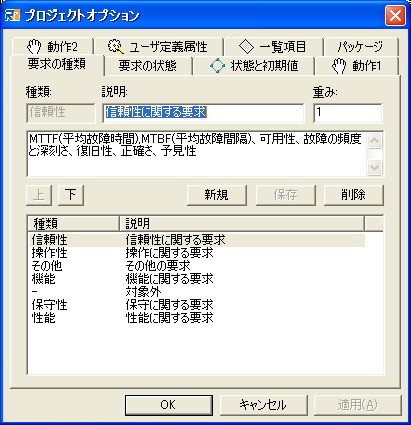Click the gear icon on ユーザ定義属性 tab
This screenshot has height=425, width=411.
click(x=116, y=46)
